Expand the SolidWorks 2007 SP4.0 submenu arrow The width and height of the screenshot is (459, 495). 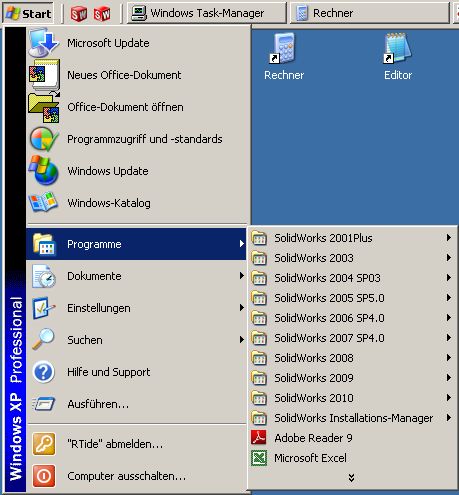pos(449,338)
